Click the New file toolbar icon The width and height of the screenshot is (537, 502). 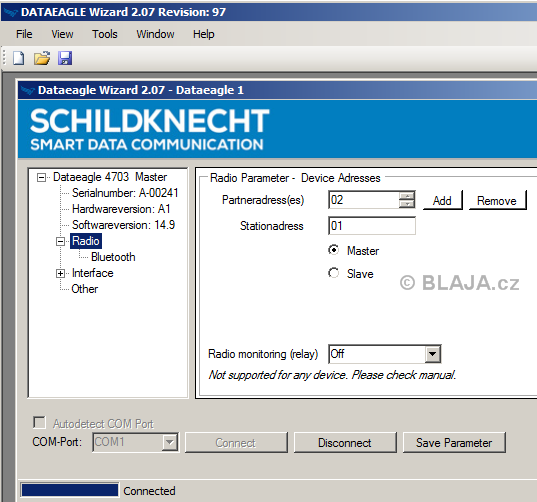click(x=18, y=58)
